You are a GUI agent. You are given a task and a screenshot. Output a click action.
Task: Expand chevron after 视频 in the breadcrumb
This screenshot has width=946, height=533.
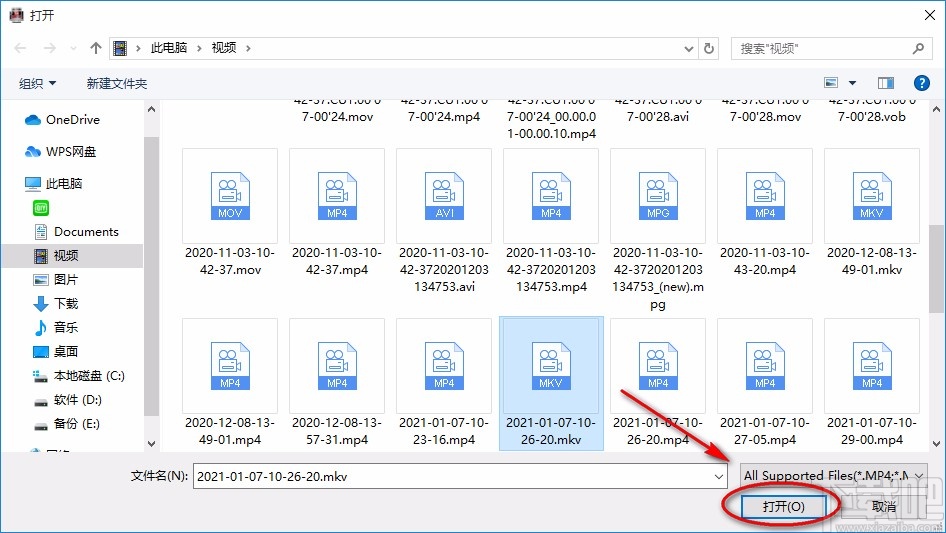coord(248,48)
